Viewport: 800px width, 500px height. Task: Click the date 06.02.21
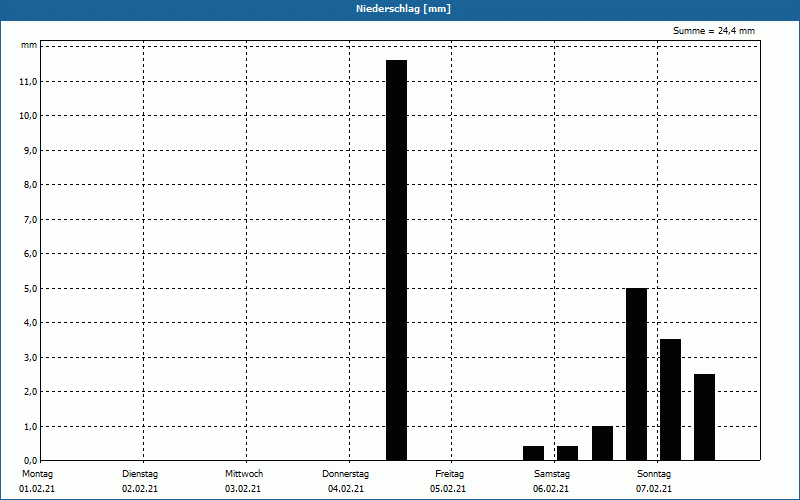click(x=551, y=489)
